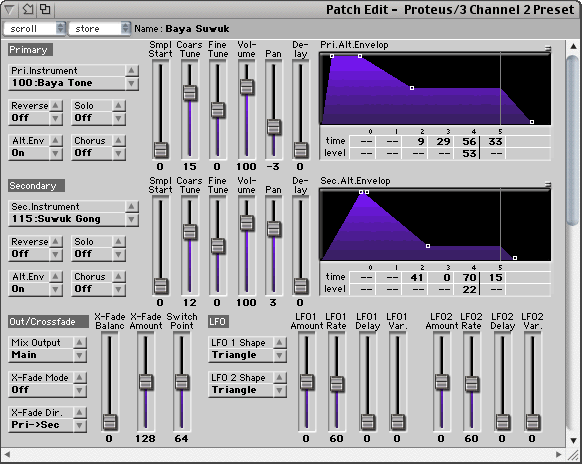Select the Primary section header

(x=30, y=50)
